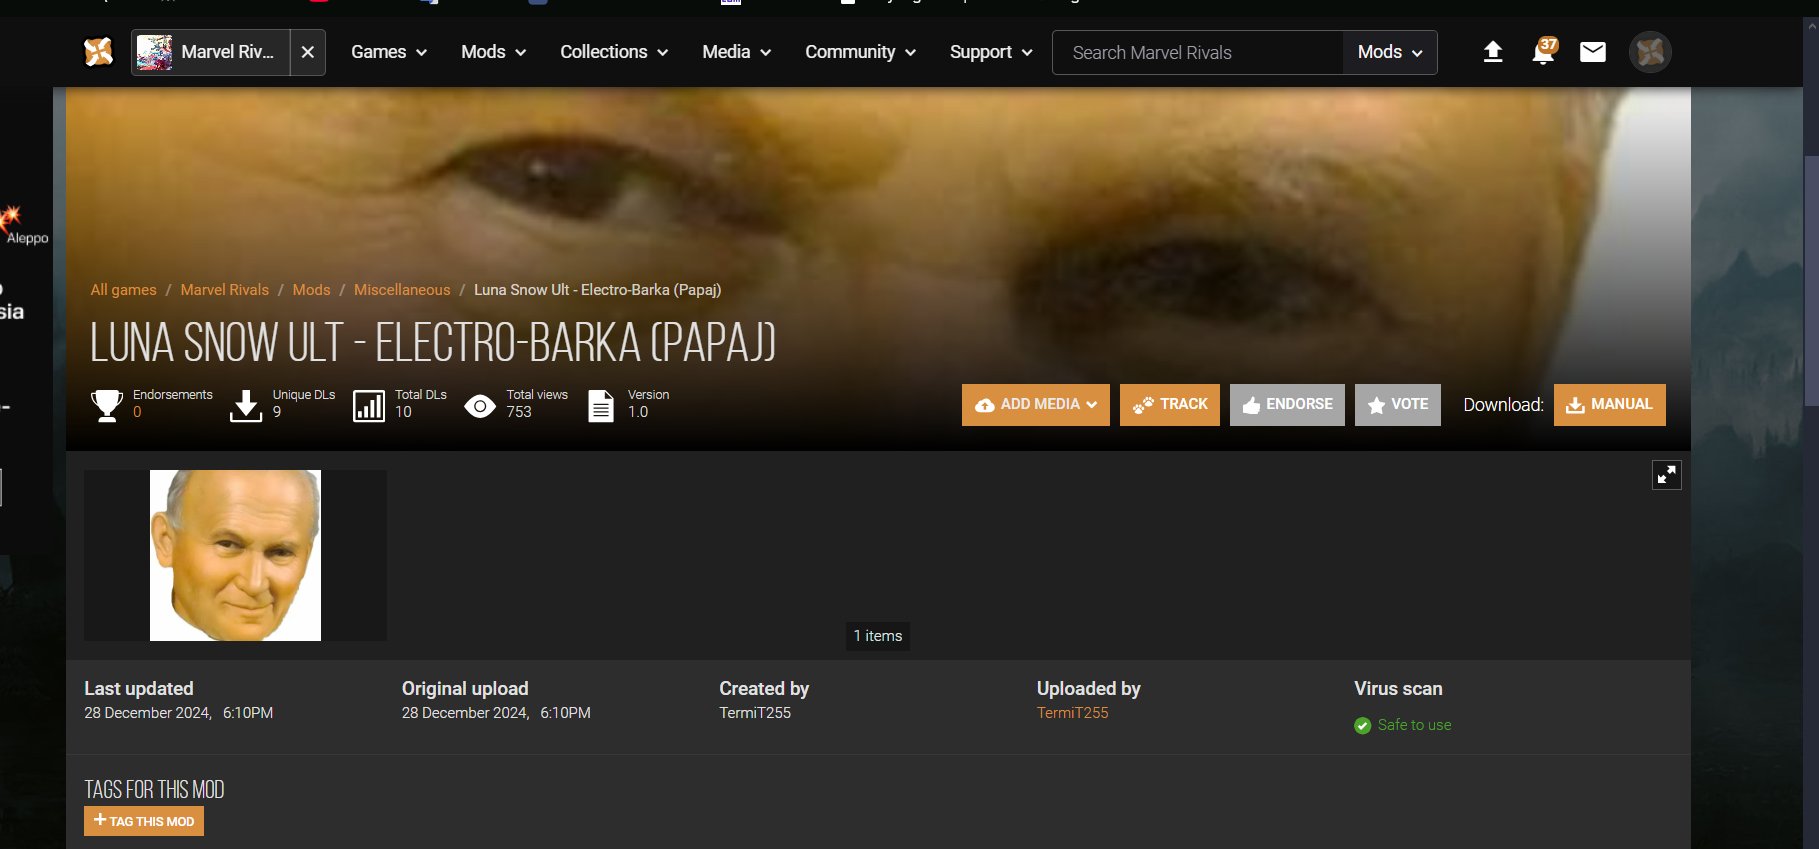Viewport: 1819px width, 849px height.
Task: Click the Version document icon
Action: coord(601,406)
